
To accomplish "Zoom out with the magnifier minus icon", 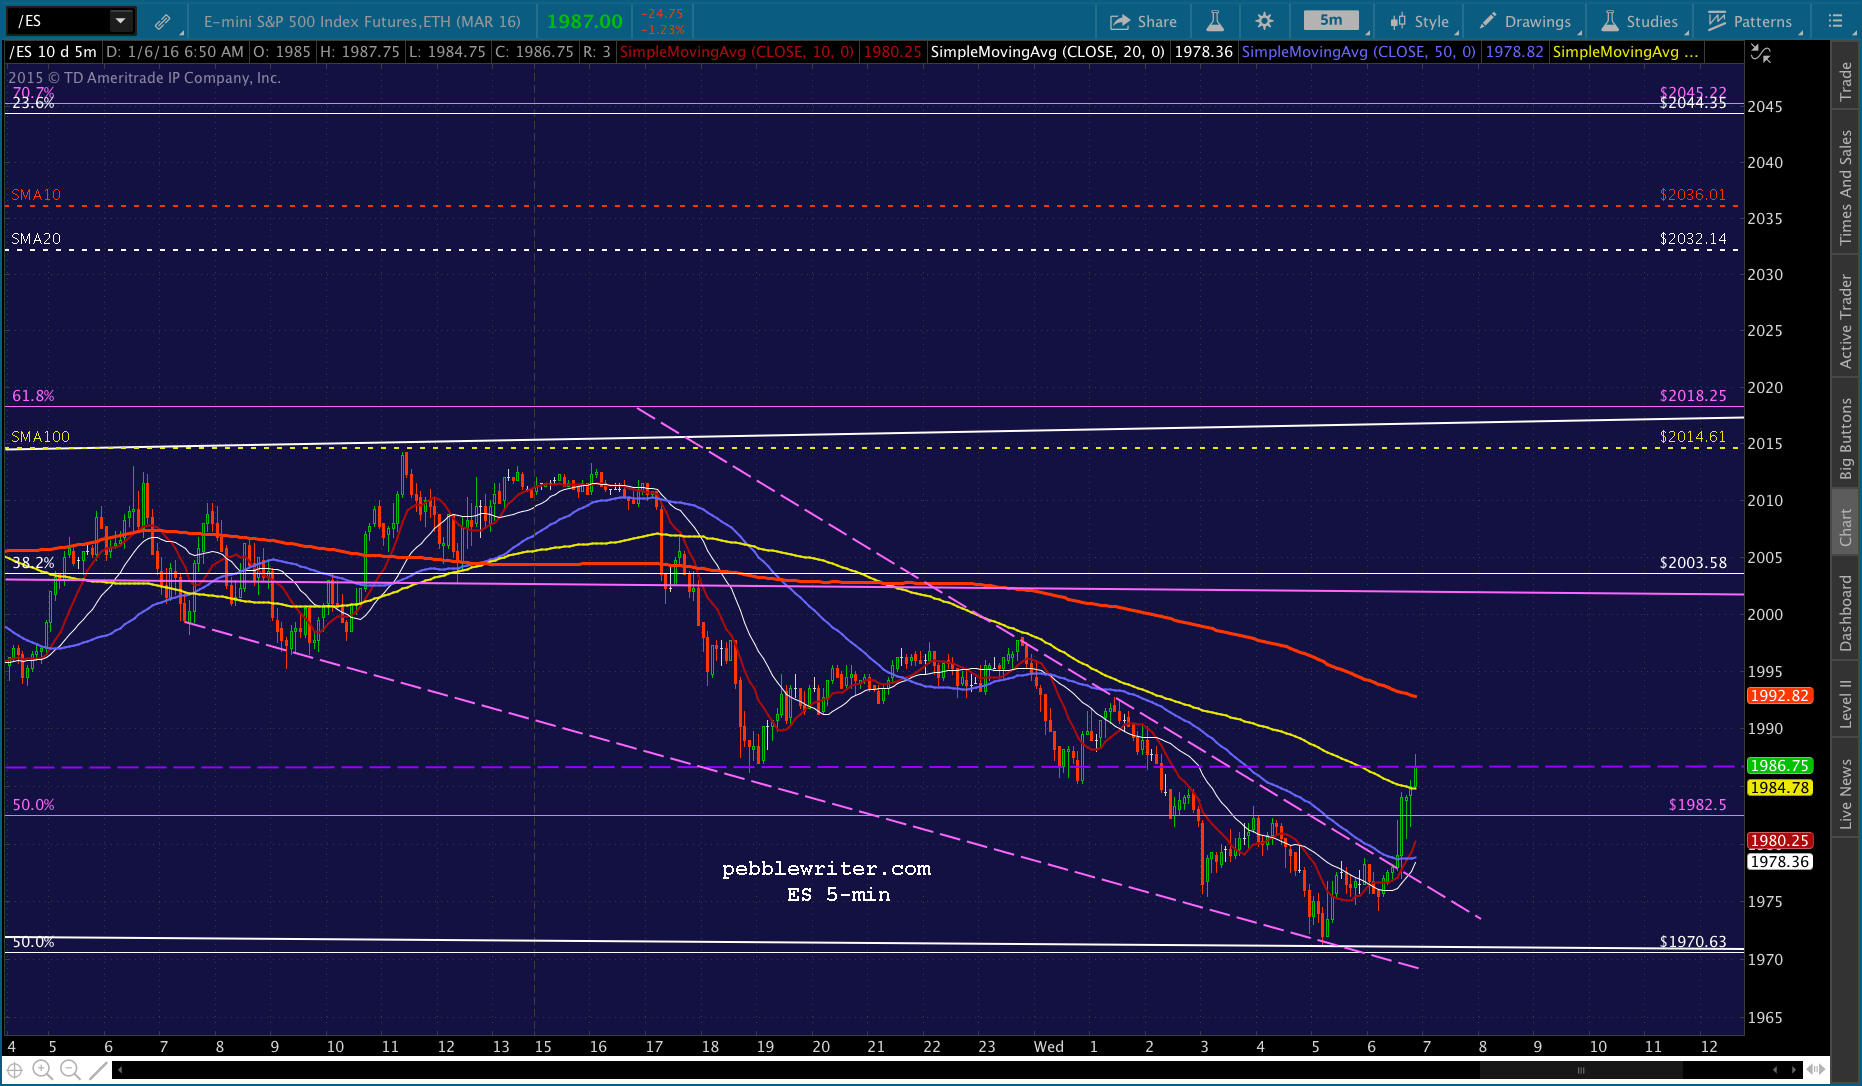I will (70, 1070).
